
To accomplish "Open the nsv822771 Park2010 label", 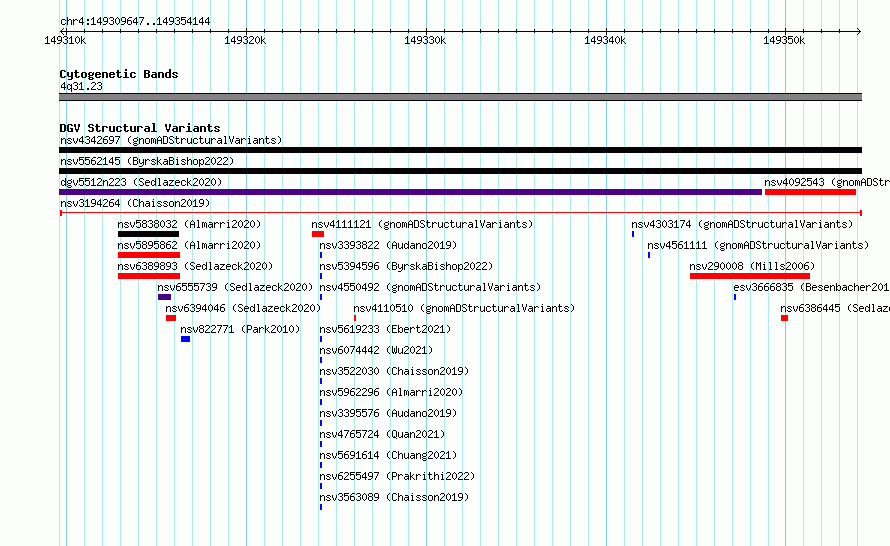I will 240,329.
